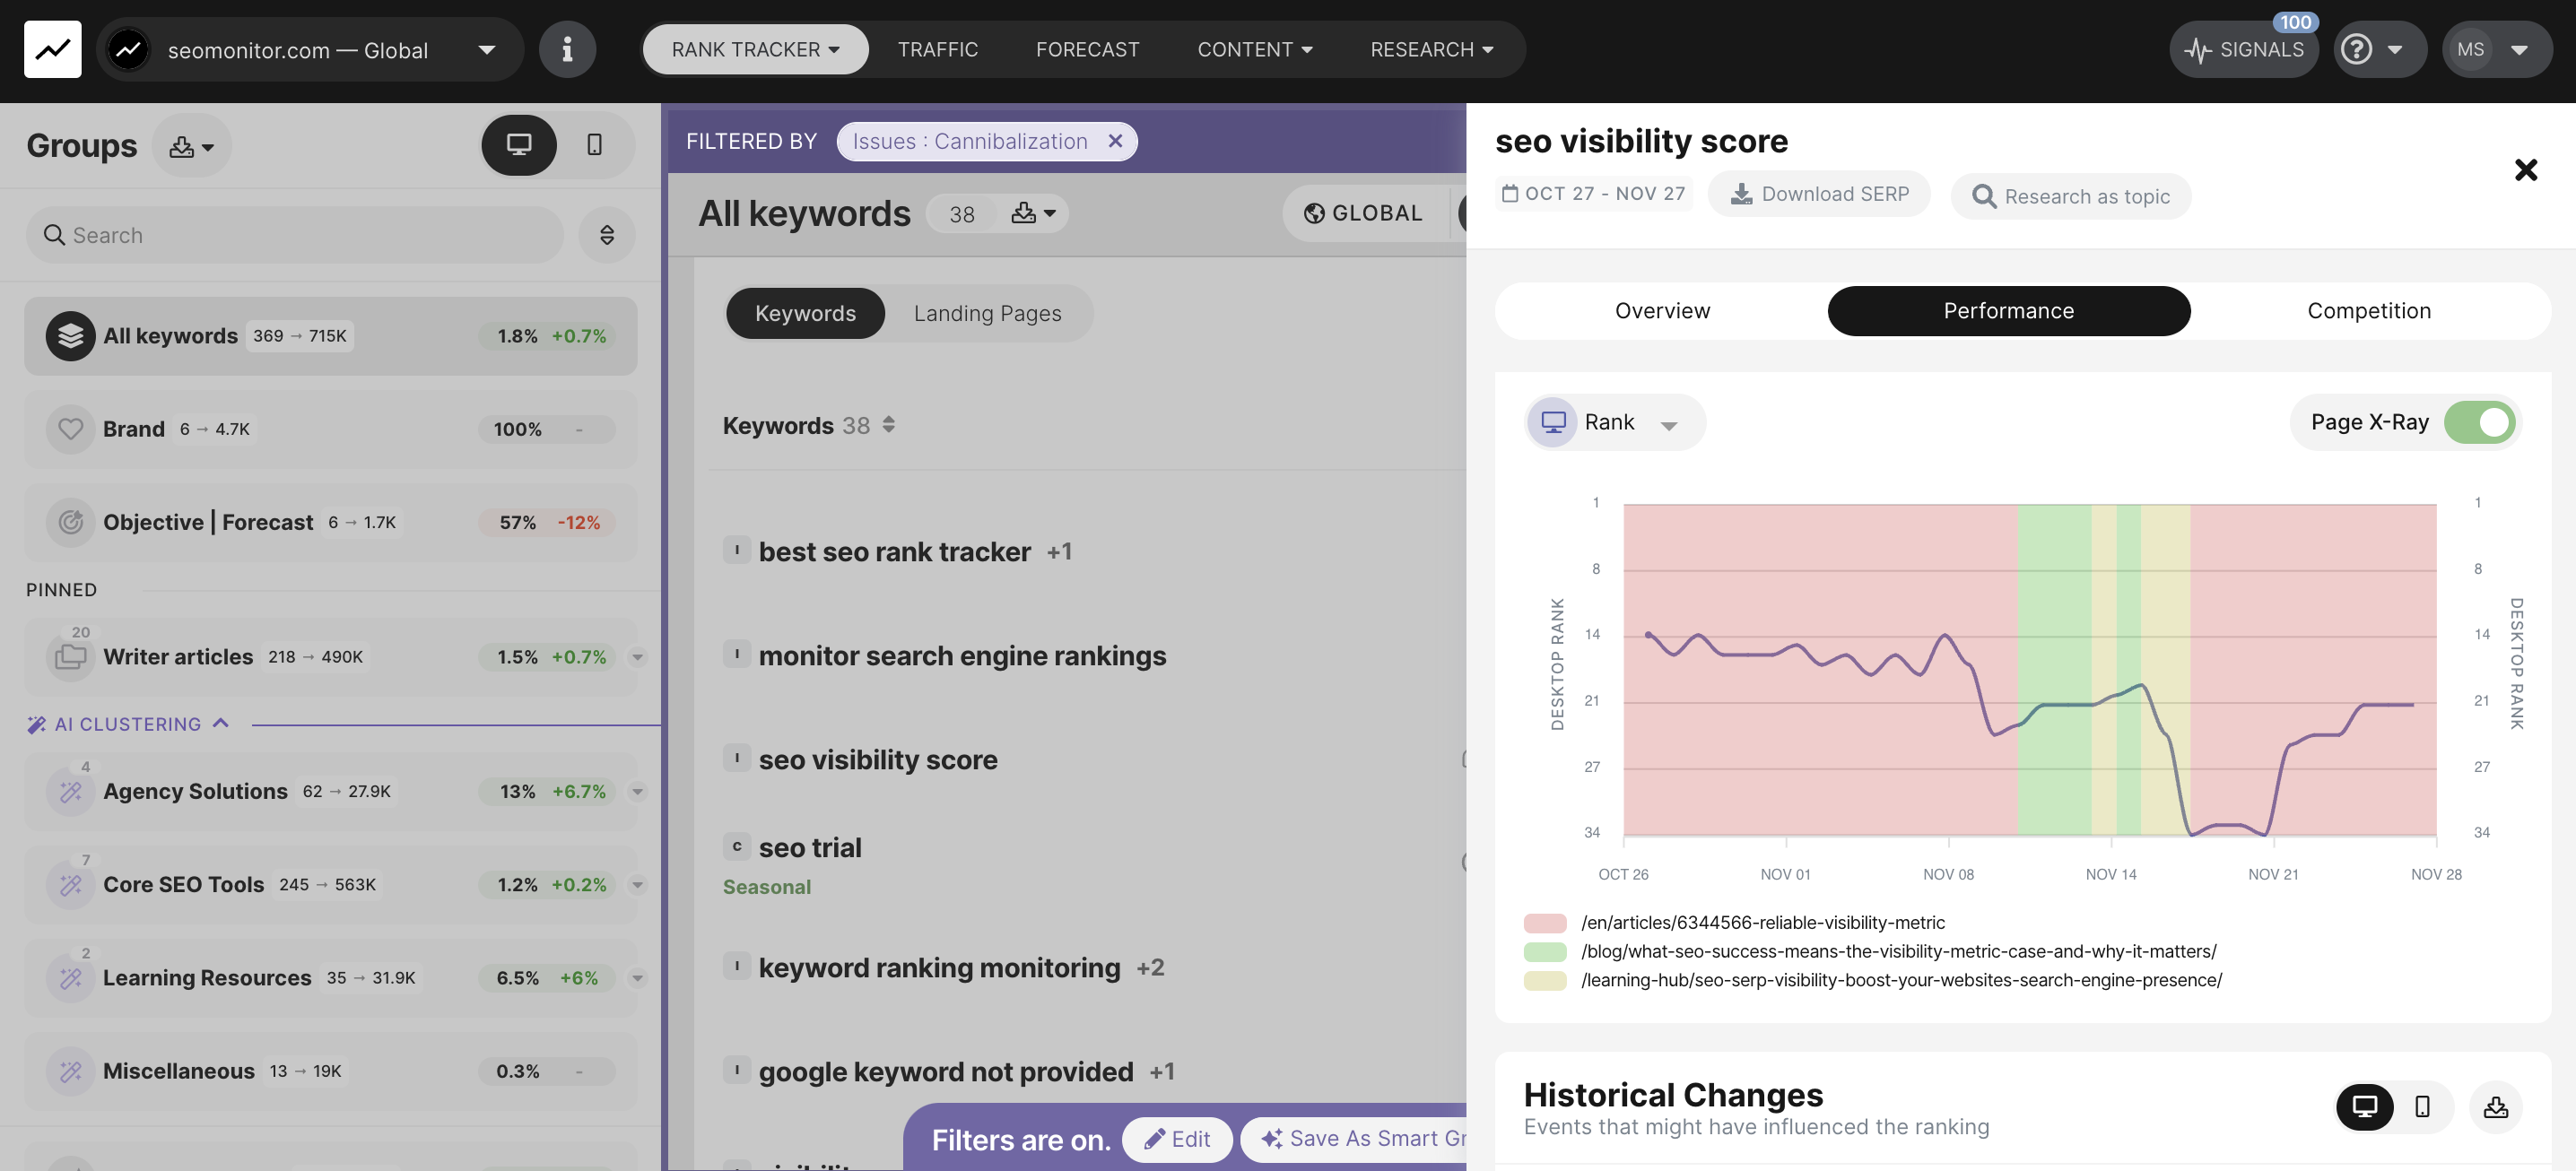Select desktop device toggle in Groups
This screenshot has height=1171, width=2576.
pyautogui.click(x=518, y=145)
